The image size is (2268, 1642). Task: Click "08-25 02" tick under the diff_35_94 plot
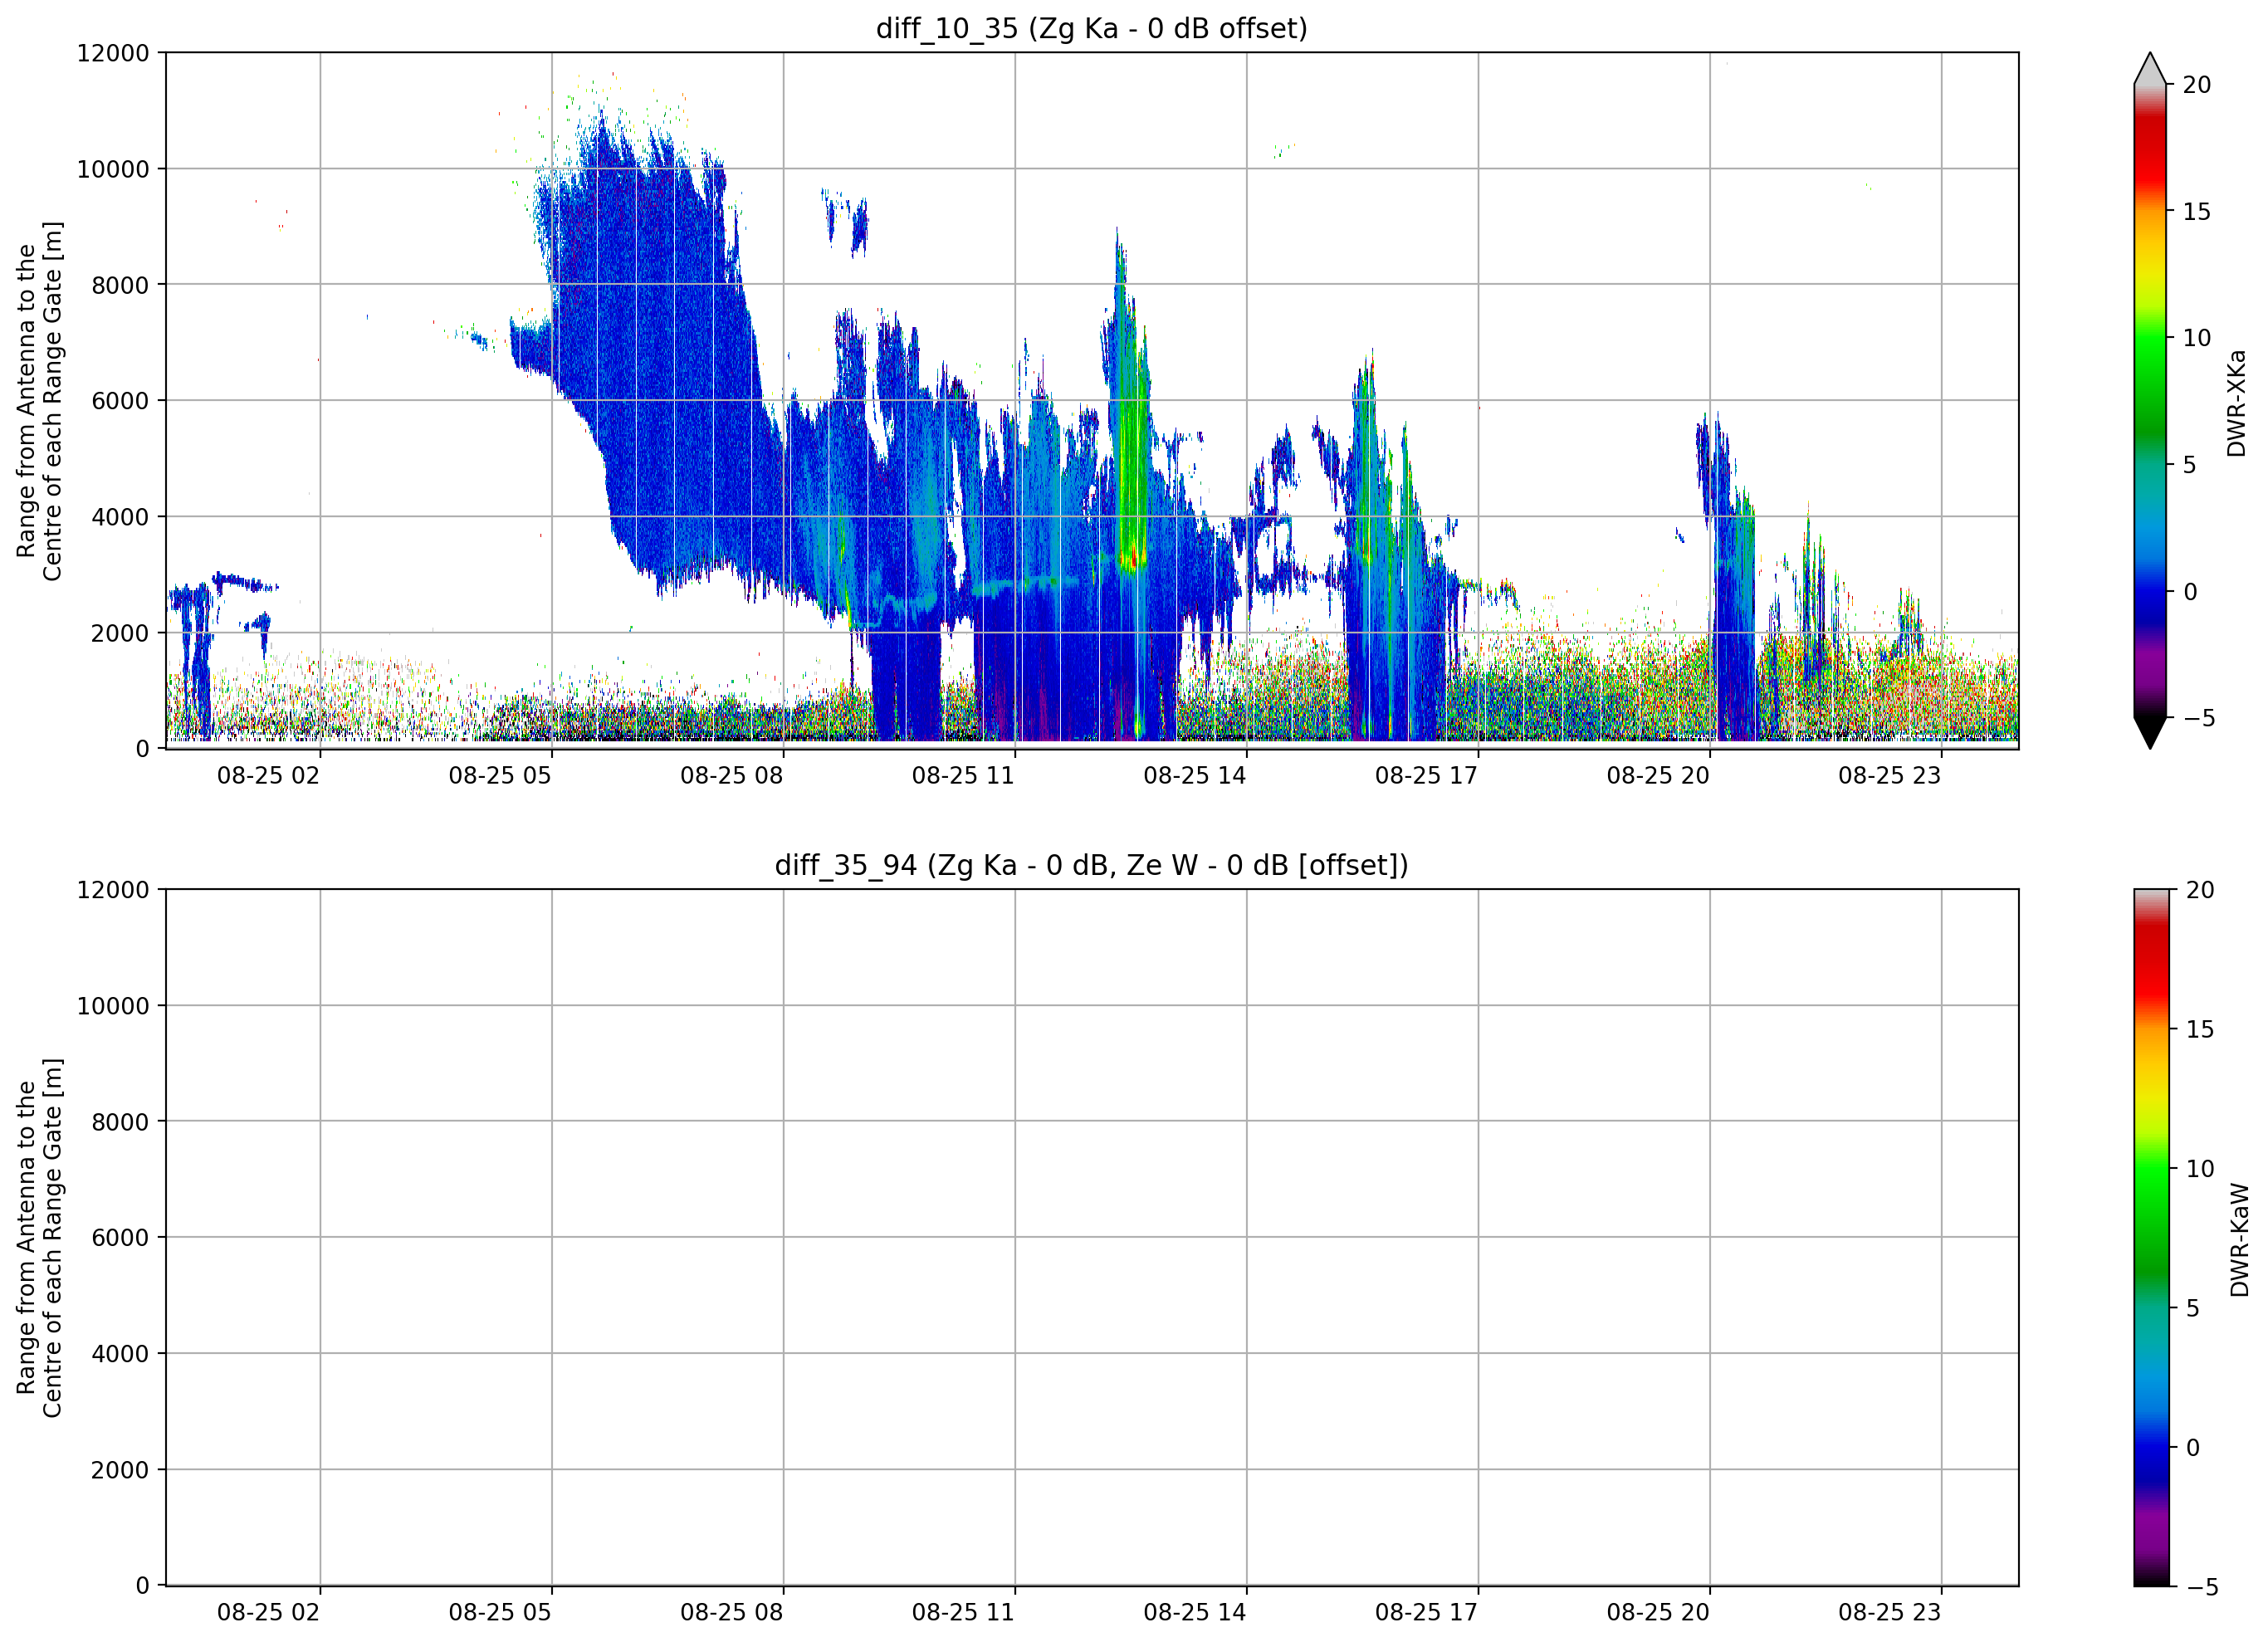coord(268,1613)
